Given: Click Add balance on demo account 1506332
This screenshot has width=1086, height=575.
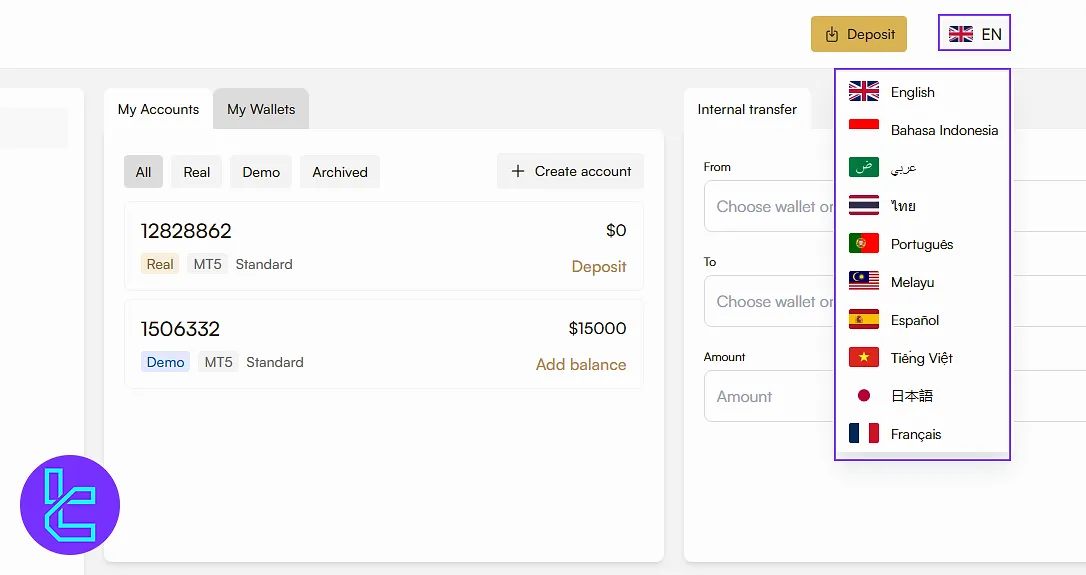Looking at the screenshot, I should 580,365.
